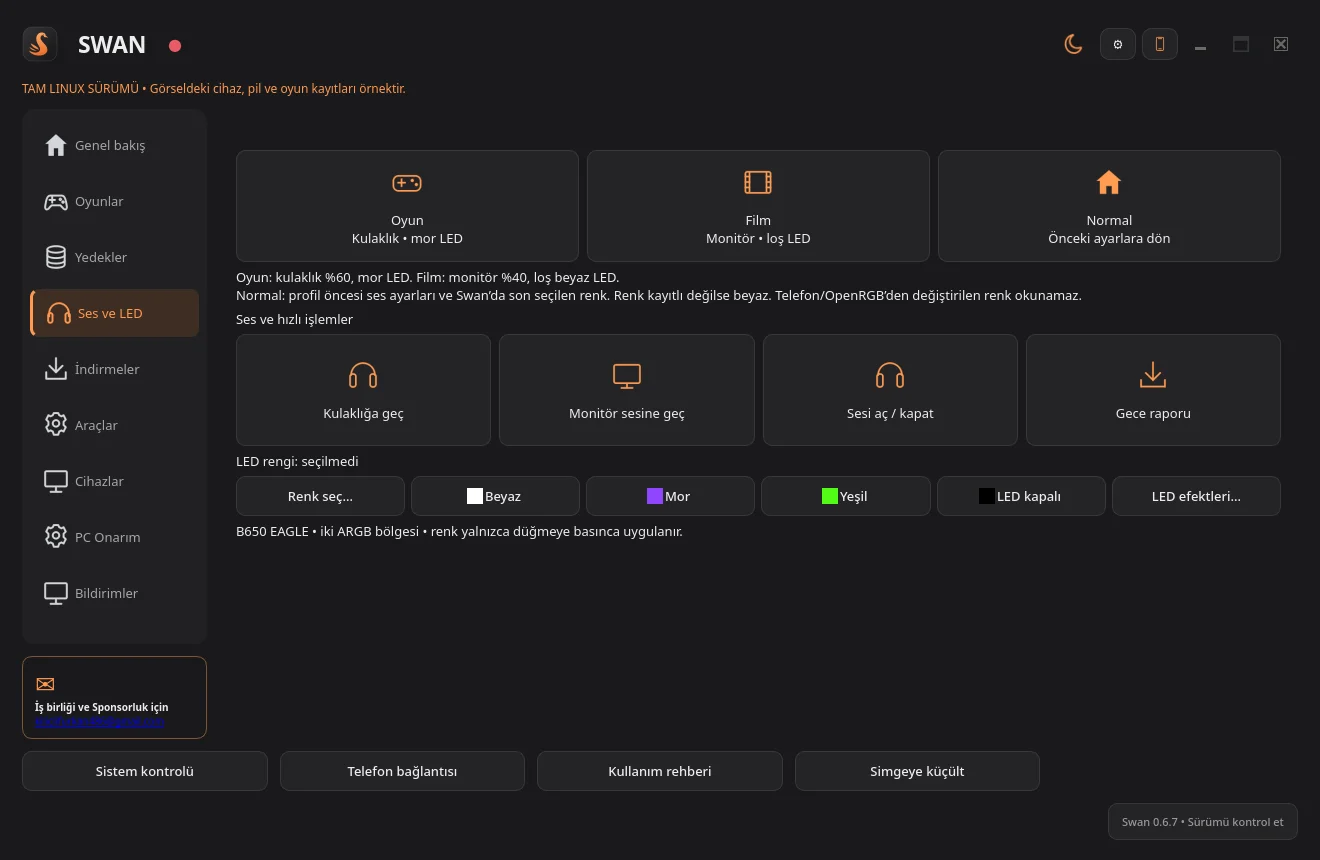This screenshot has height=860, width=1320.
Task: Click Sistem kontrolü button
Action: [145, 771]
